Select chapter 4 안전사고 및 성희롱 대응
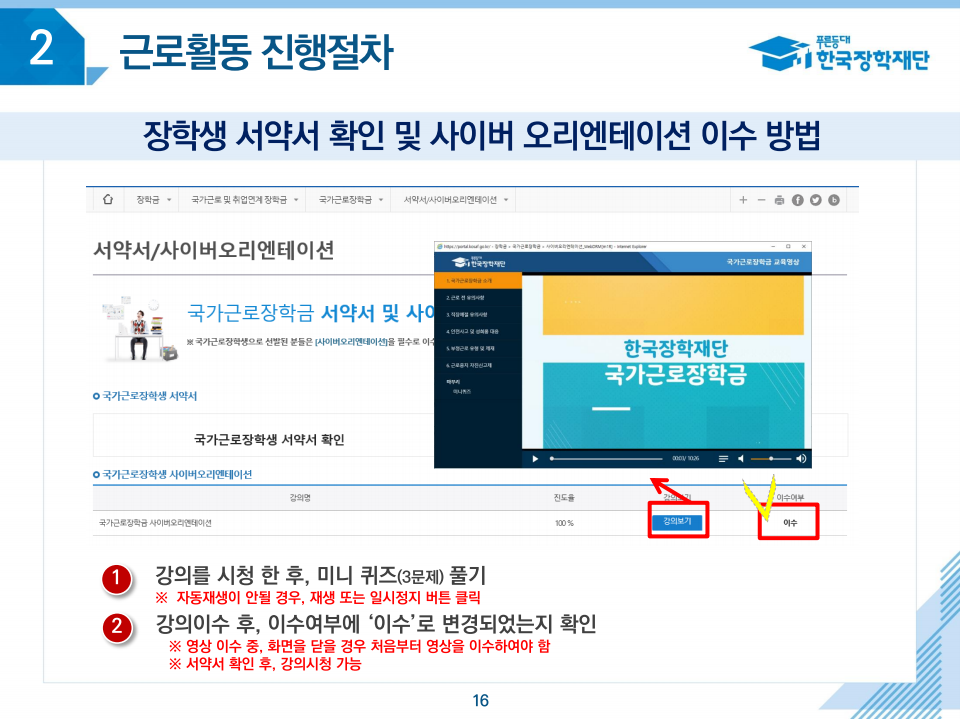The height and width of the screenshot is (720, 960). point(478,331)
